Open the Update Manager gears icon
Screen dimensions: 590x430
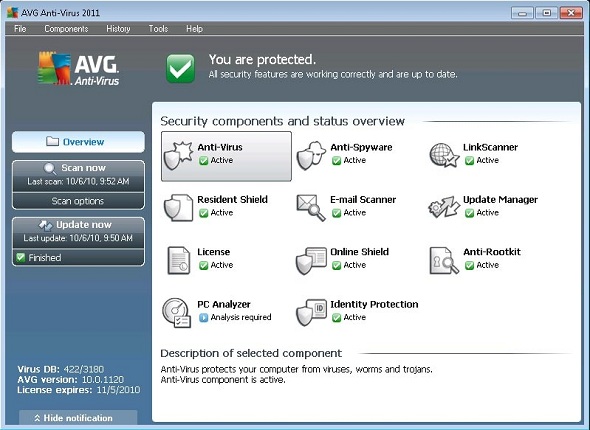pos(444,207)
